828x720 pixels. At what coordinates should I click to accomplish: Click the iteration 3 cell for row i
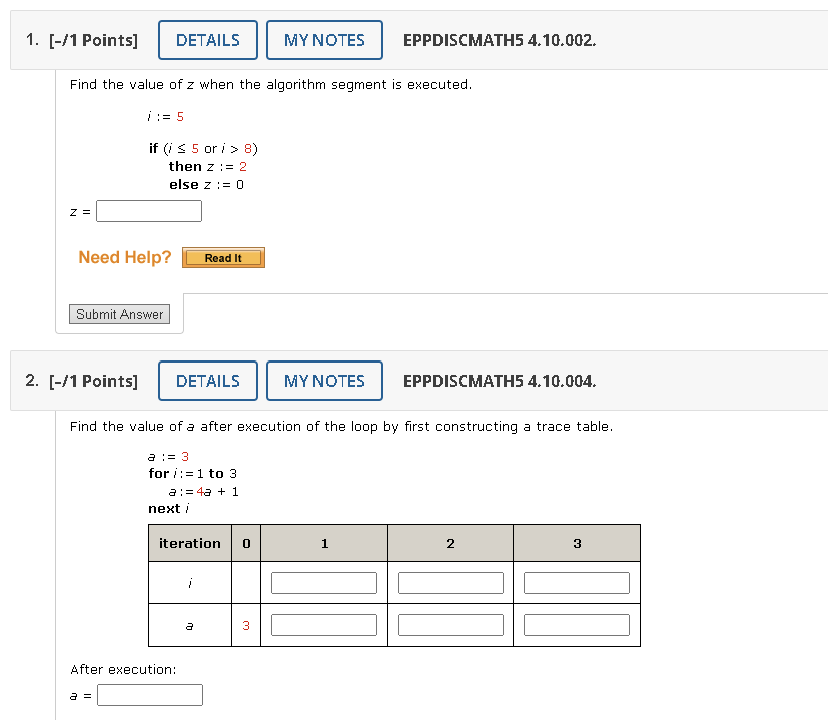click(x=577, y=582)
